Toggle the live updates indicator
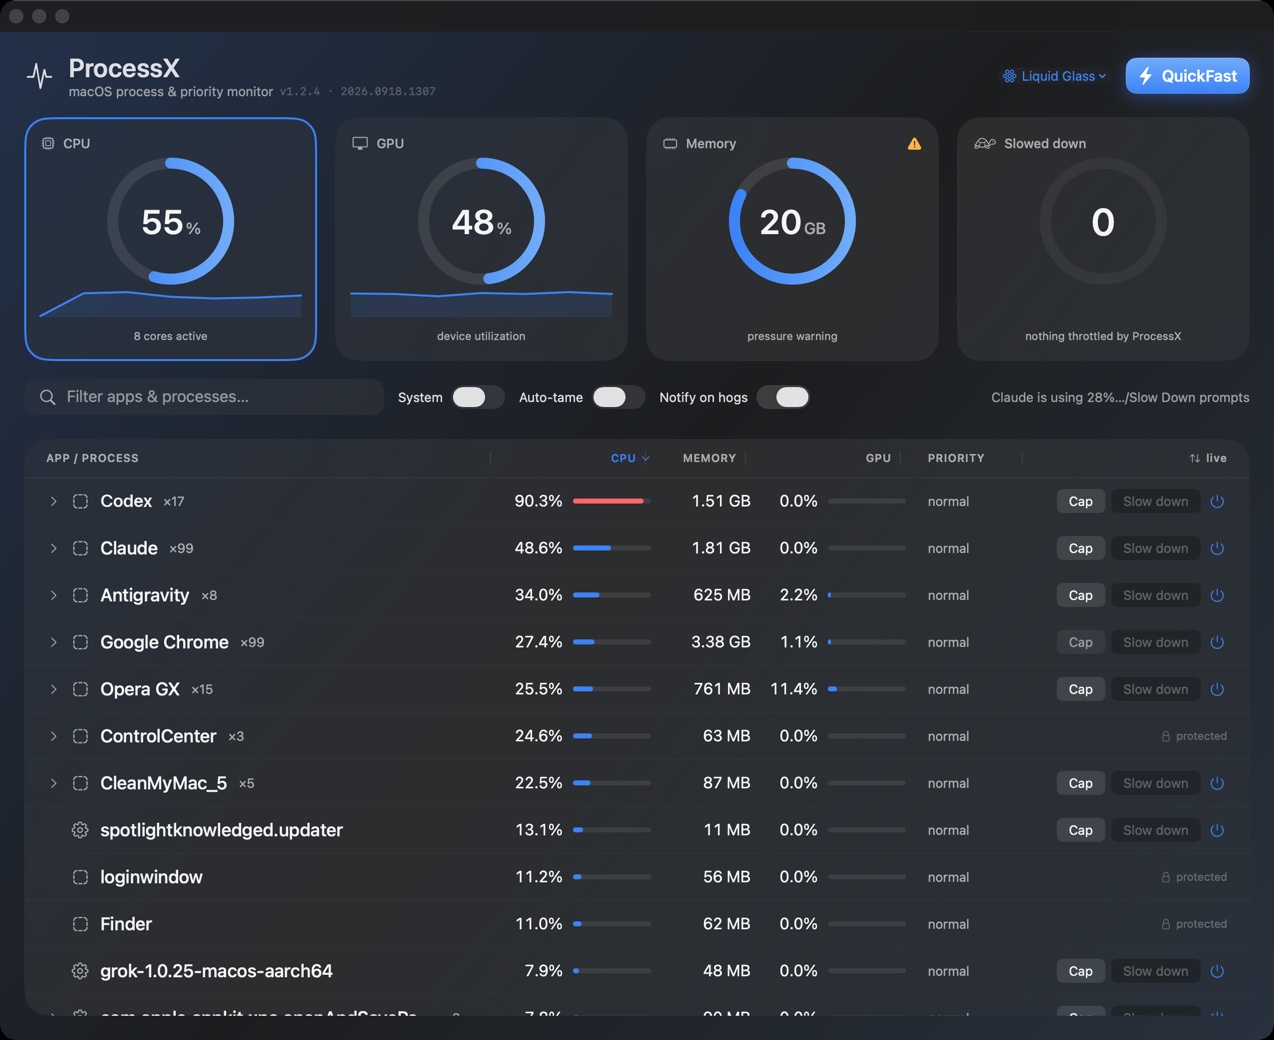This screenshot has height=1040, width=1274. (1208, 458)
